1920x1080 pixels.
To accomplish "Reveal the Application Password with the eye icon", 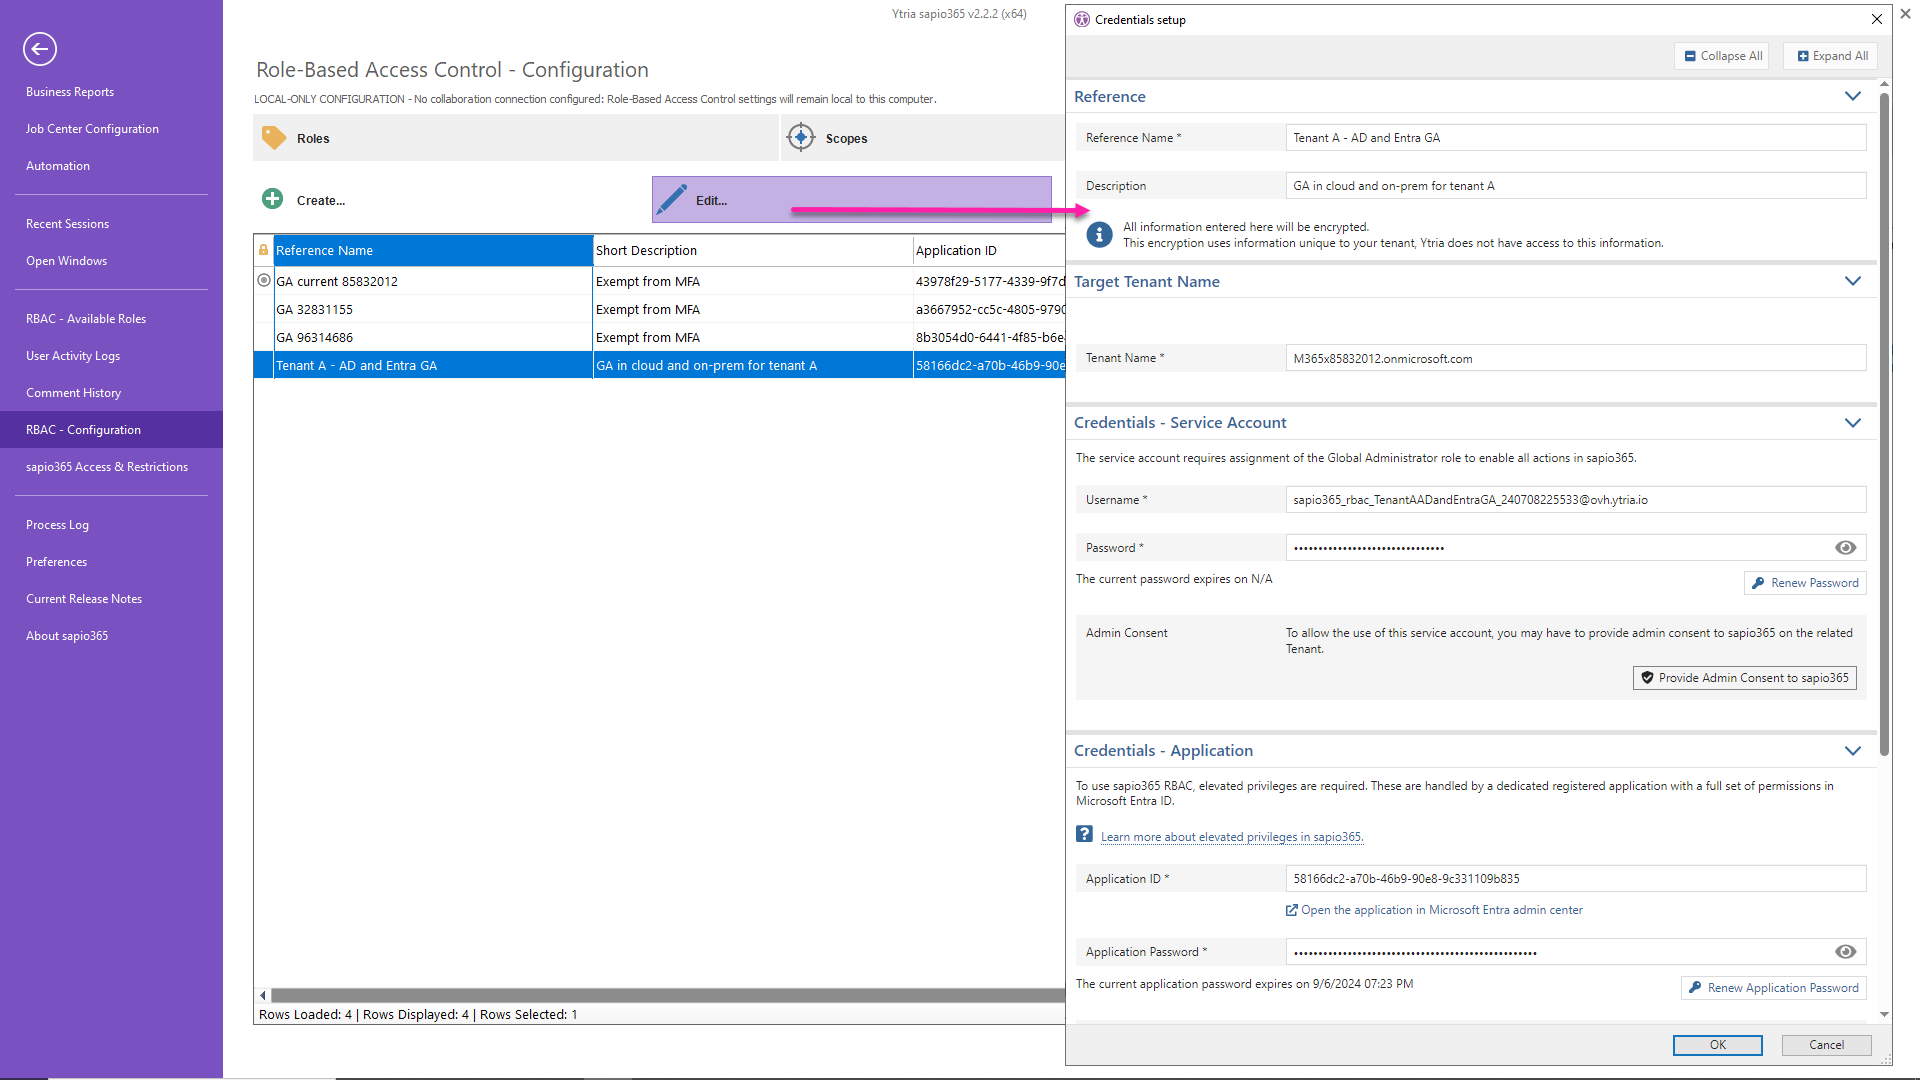I will click(x=1845, y=952).
